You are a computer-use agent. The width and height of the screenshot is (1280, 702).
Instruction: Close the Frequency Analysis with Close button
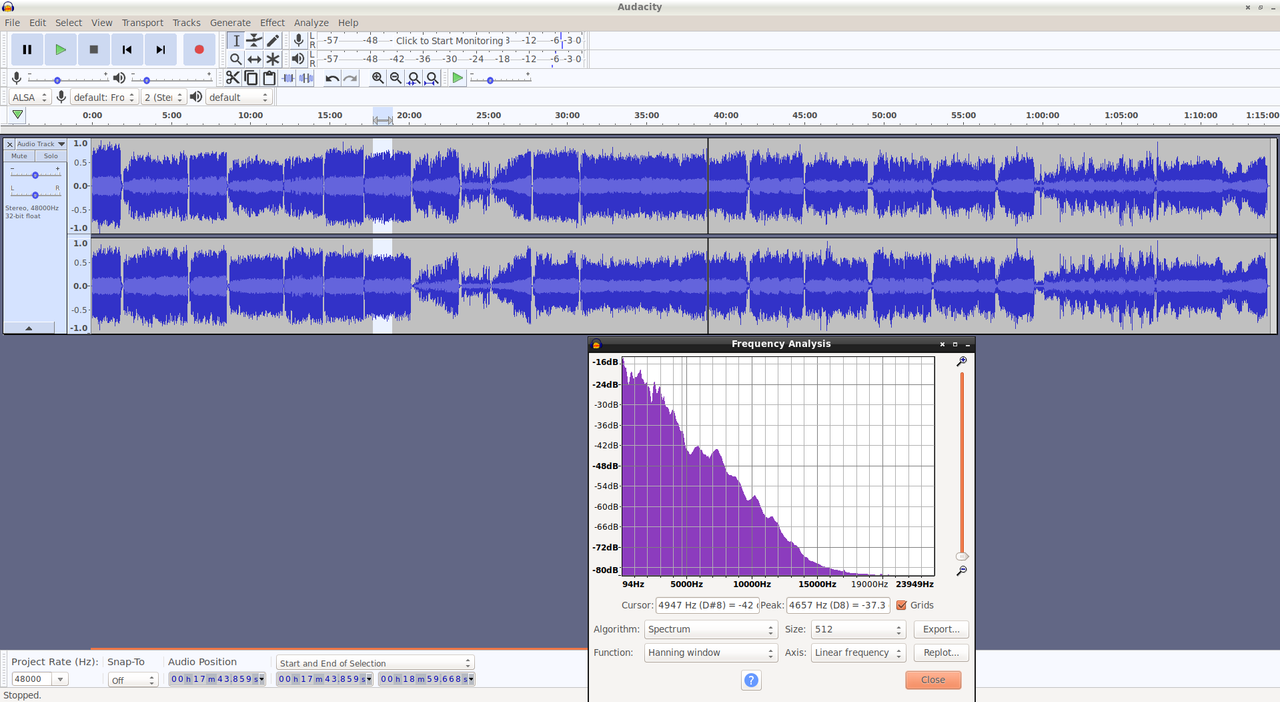coord(933,680)
